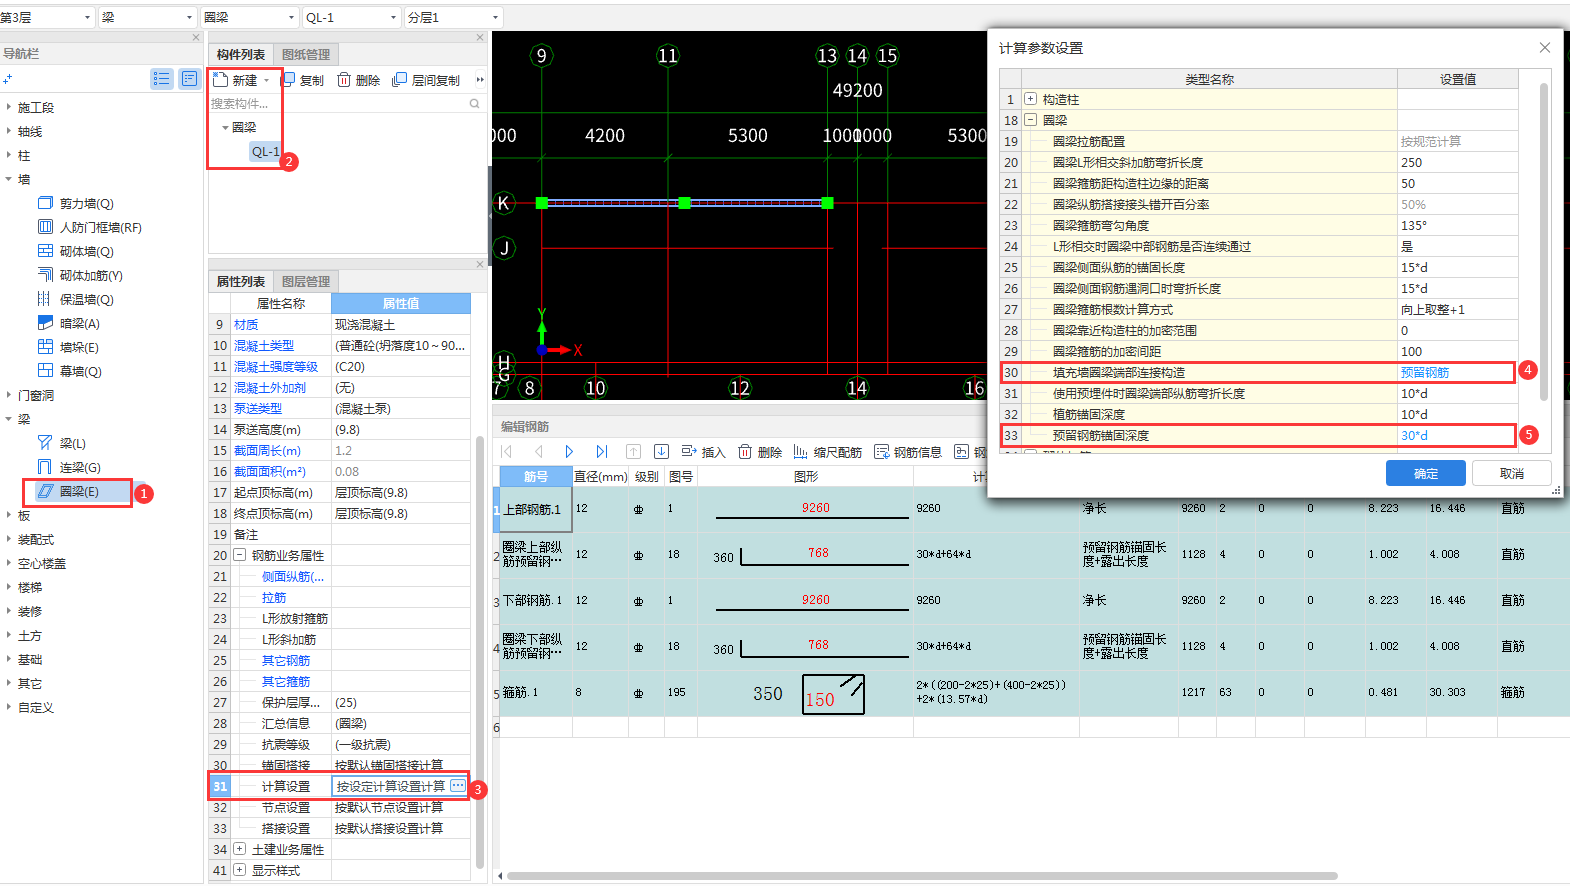Click the add-star icon under 导航栏
The width and height of the screenshot is (1570, 886).
tap(8, 79)
